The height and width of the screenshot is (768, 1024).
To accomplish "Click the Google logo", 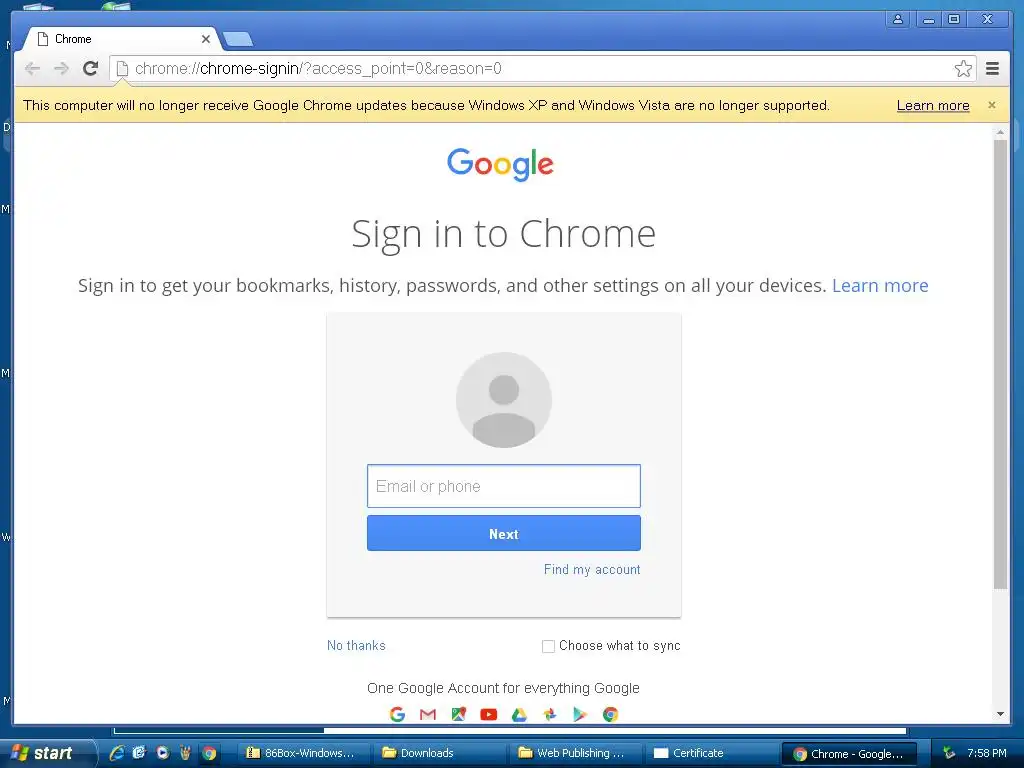I will click(500, 164).
